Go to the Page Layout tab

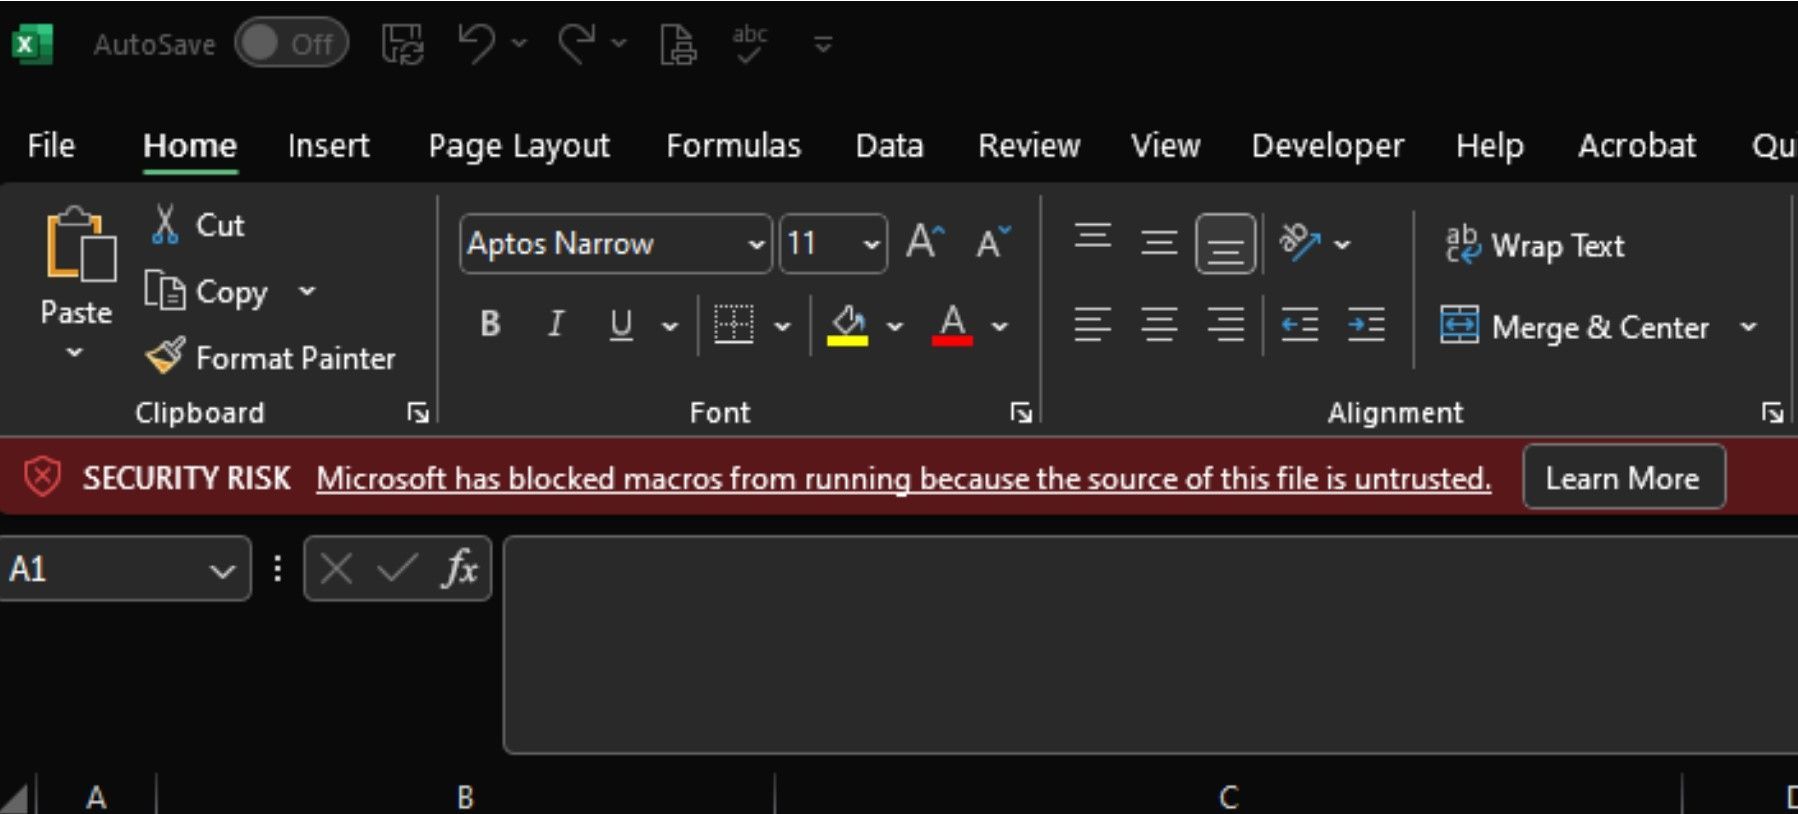coord(519,146)
